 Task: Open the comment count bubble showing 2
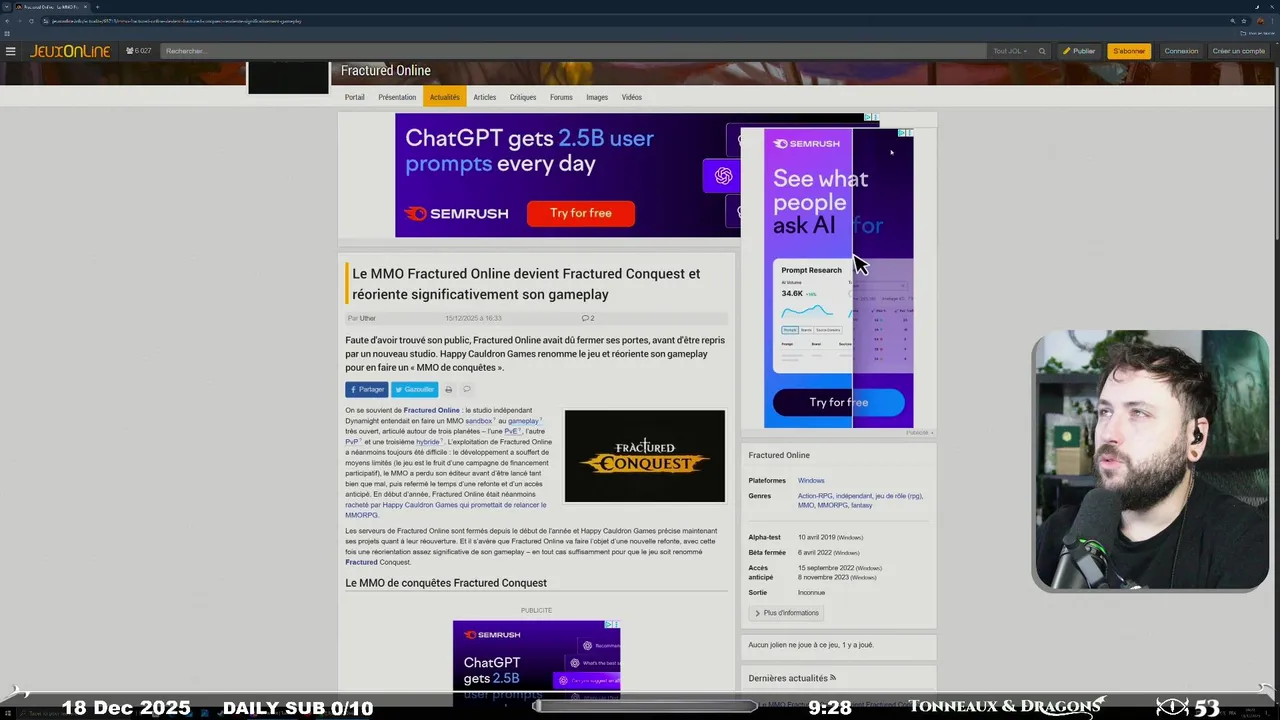tap(588, 318)
